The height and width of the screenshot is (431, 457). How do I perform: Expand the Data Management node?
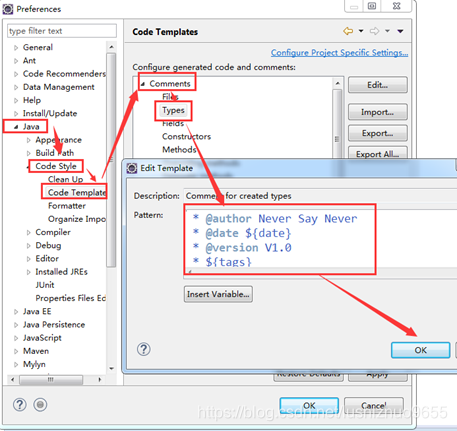pos(16,87)
